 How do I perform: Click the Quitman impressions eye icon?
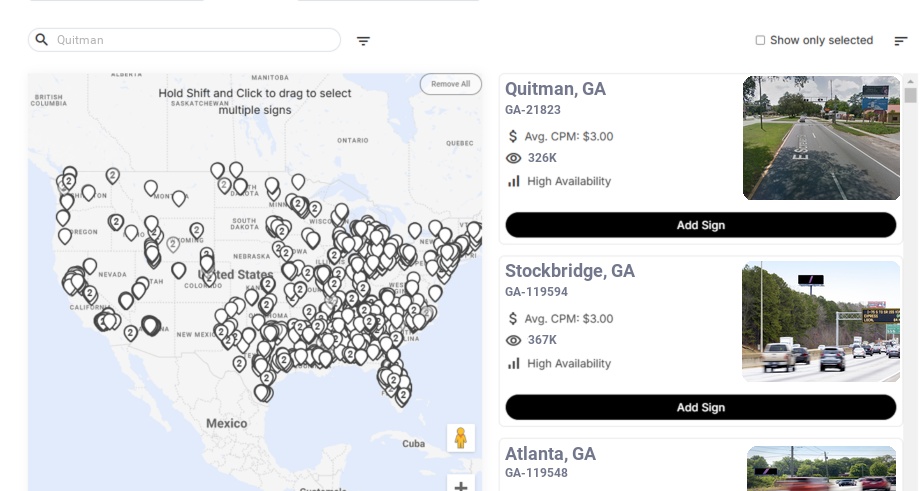coord(514,158)
